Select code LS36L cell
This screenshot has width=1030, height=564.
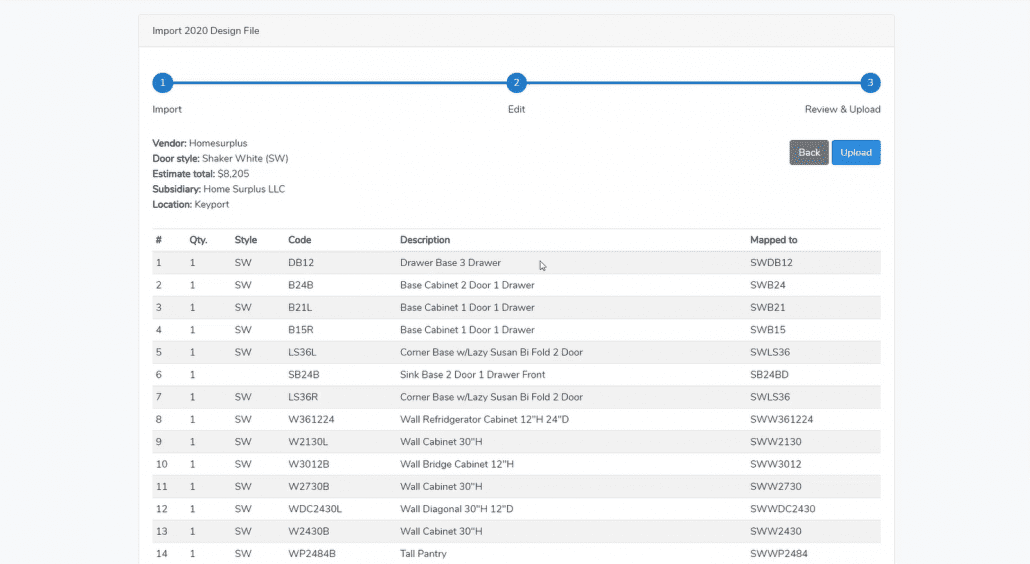tap(302, 352)
